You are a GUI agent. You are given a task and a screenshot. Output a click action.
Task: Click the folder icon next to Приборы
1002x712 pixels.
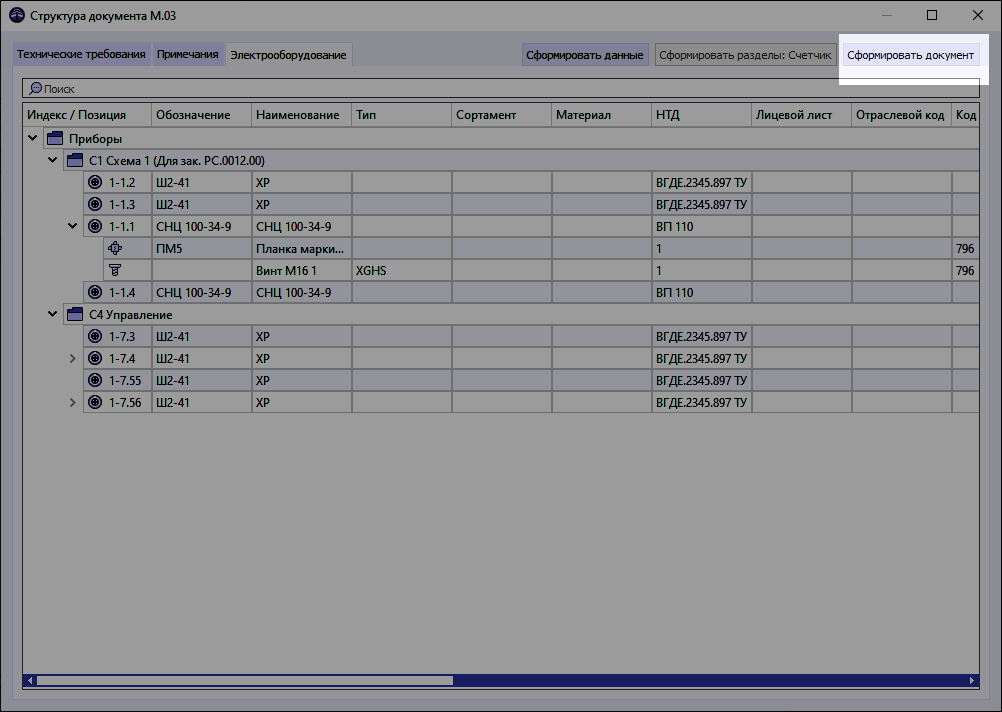click(x=53, y=138)
